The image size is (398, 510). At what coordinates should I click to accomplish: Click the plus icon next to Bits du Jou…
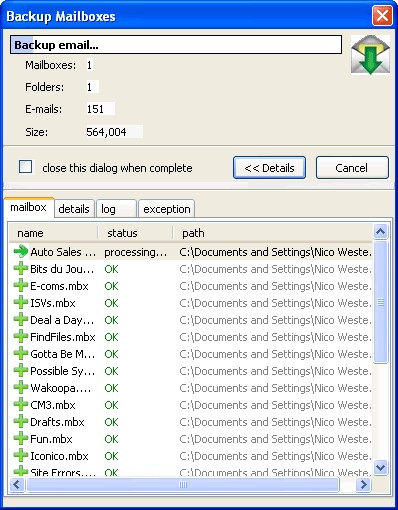coord(21,269)
